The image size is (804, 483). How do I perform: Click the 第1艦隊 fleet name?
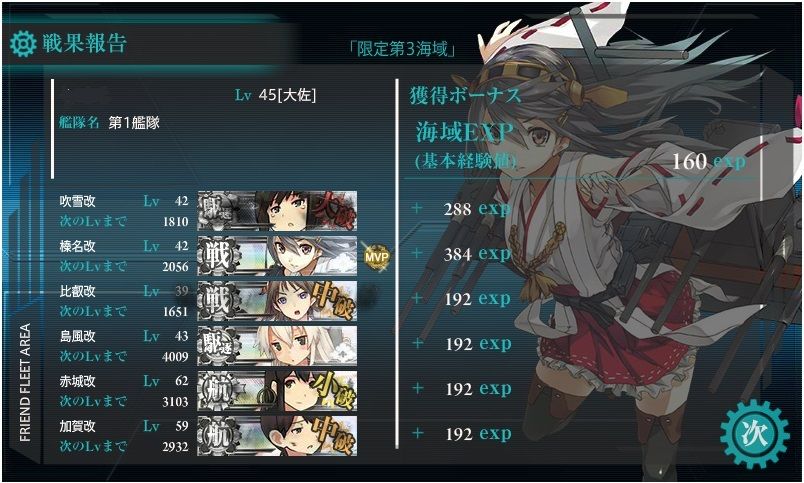click(134, 123)
